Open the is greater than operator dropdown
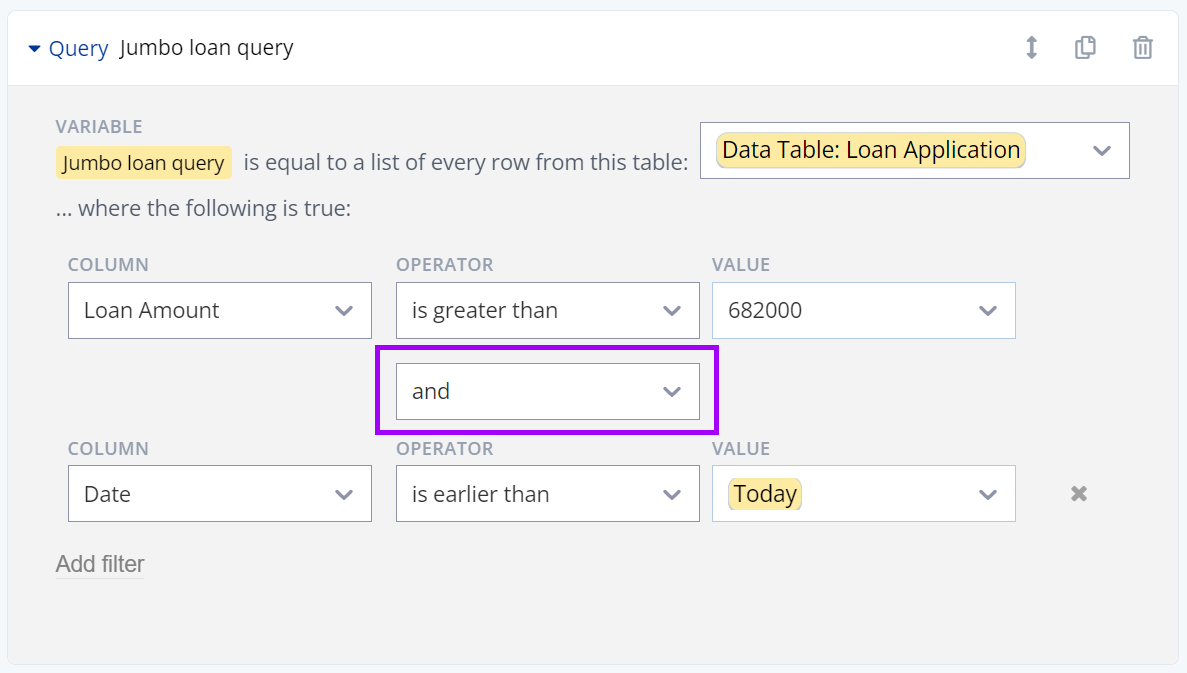This screenshot has width=1187, height=673. pos(671,310)
